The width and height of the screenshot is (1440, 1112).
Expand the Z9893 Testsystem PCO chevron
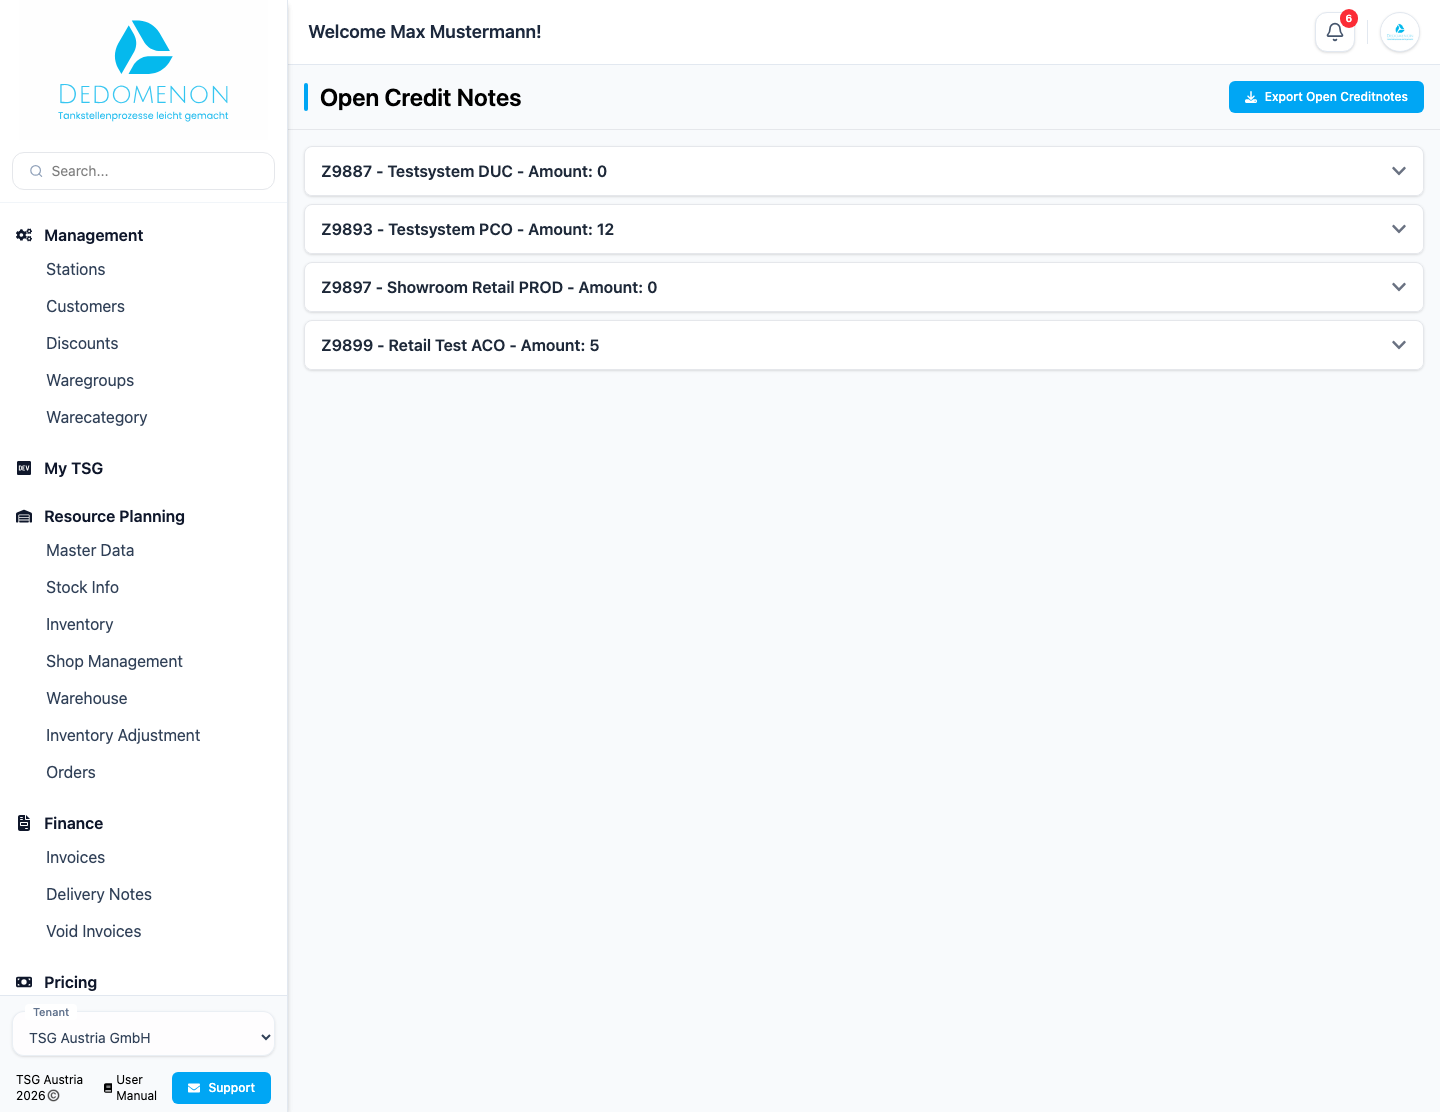tap(1399, 229)
